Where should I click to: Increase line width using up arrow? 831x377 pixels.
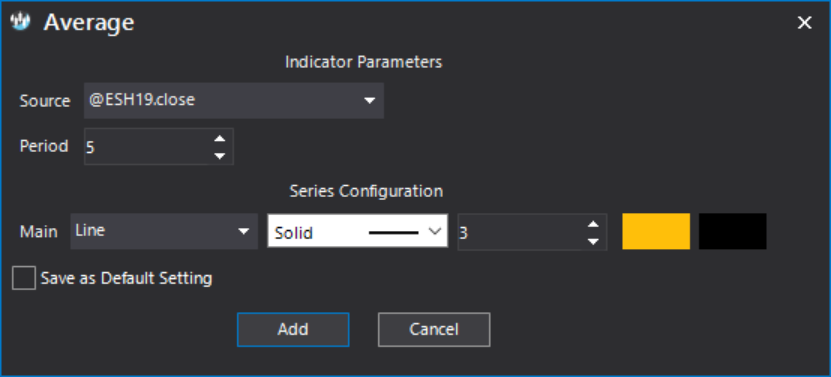[593, 224]
